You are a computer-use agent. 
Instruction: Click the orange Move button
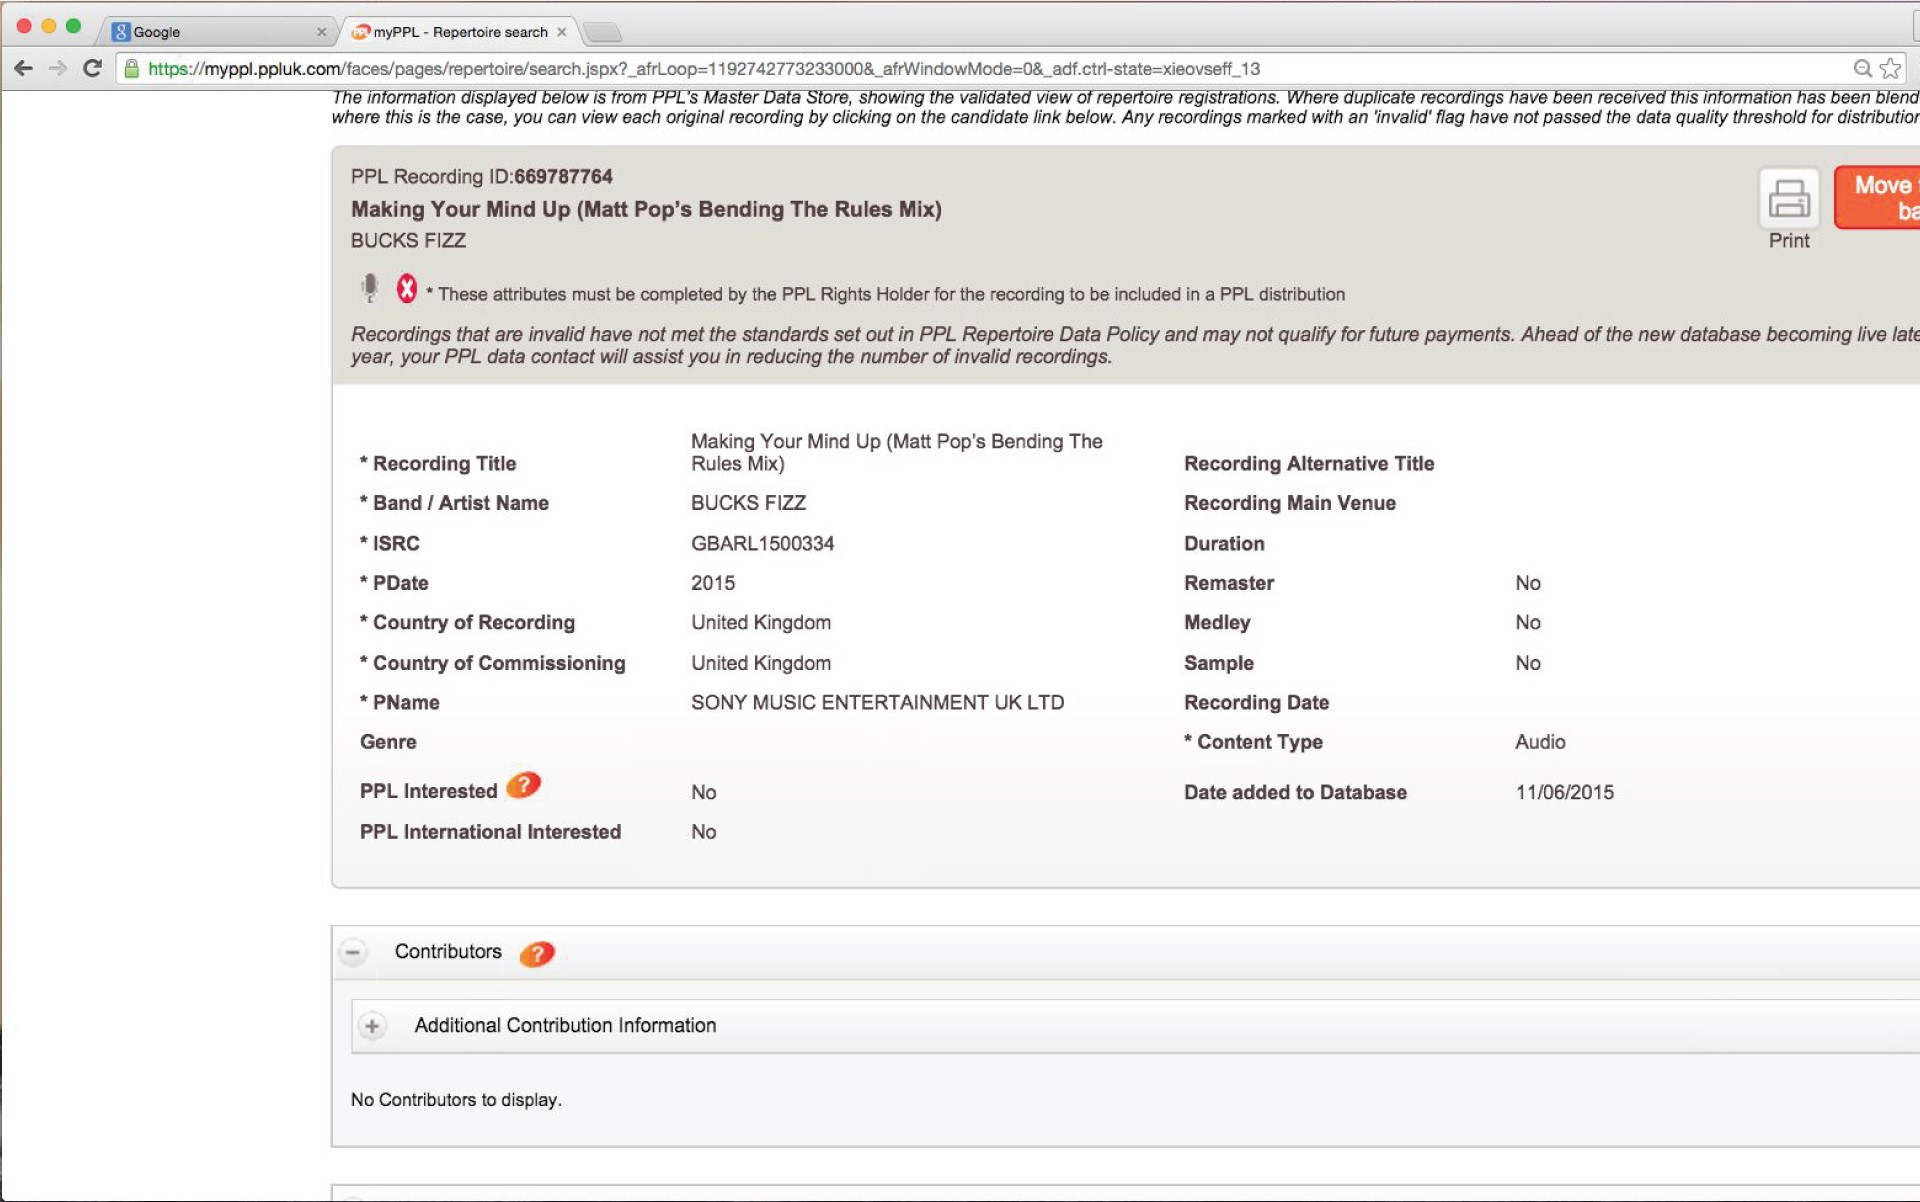[1878, 197]
